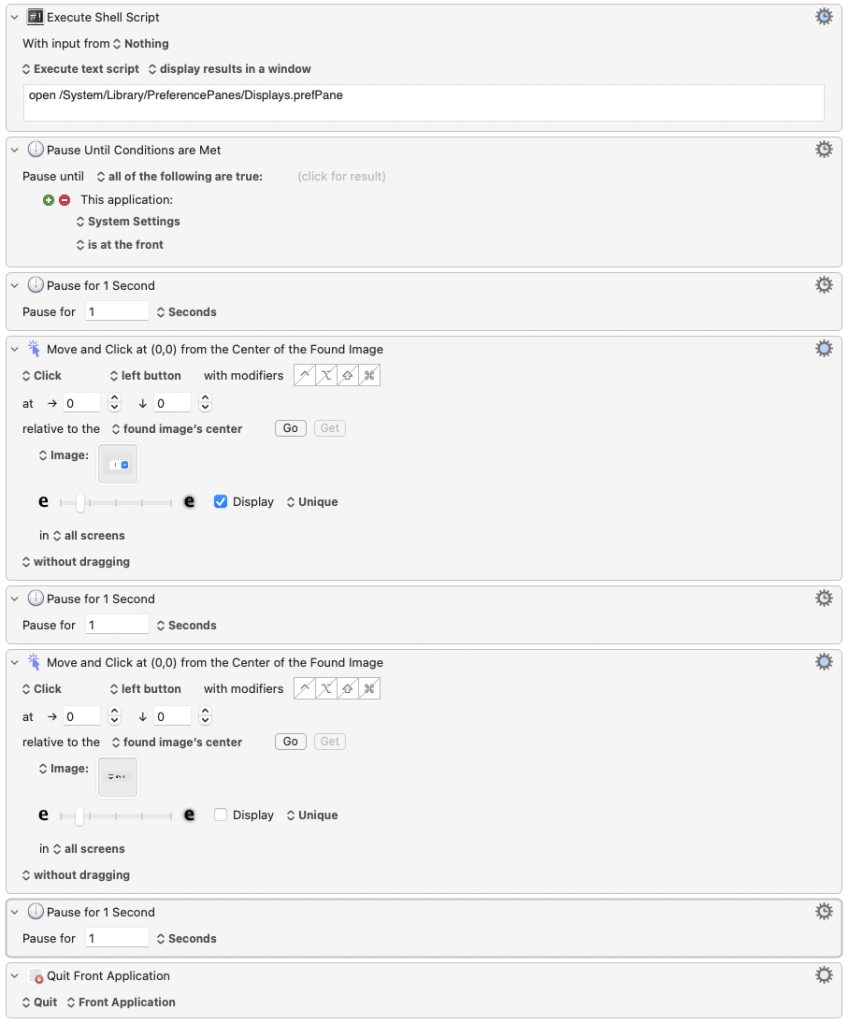Screen dimensions: 849x1024
Task: Open the 'display results in a window' dropdown
Action: 229,69
